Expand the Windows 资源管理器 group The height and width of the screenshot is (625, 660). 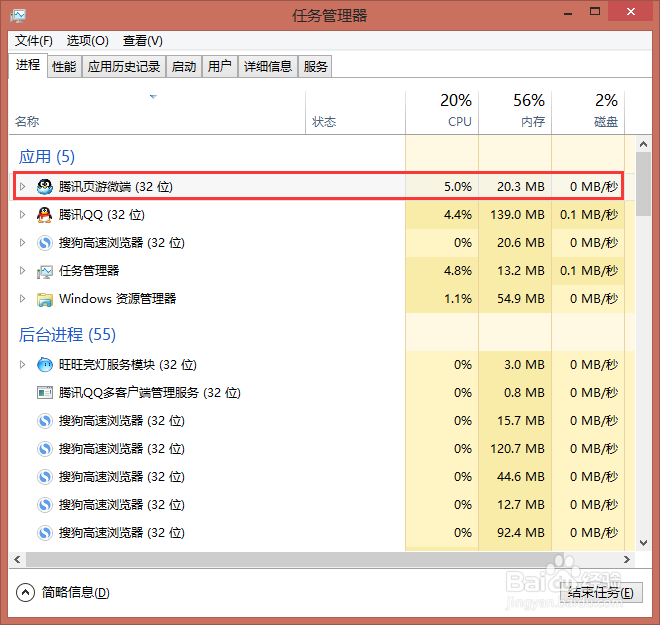[x=23, y=299]
